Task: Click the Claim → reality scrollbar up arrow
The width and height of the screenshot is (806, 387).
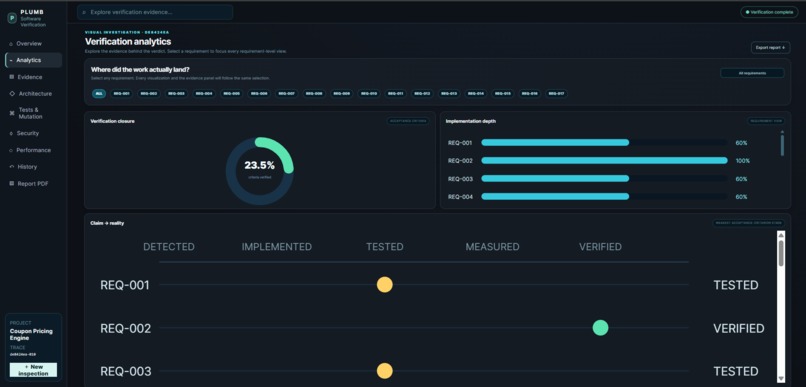Action: click(781, 235)
